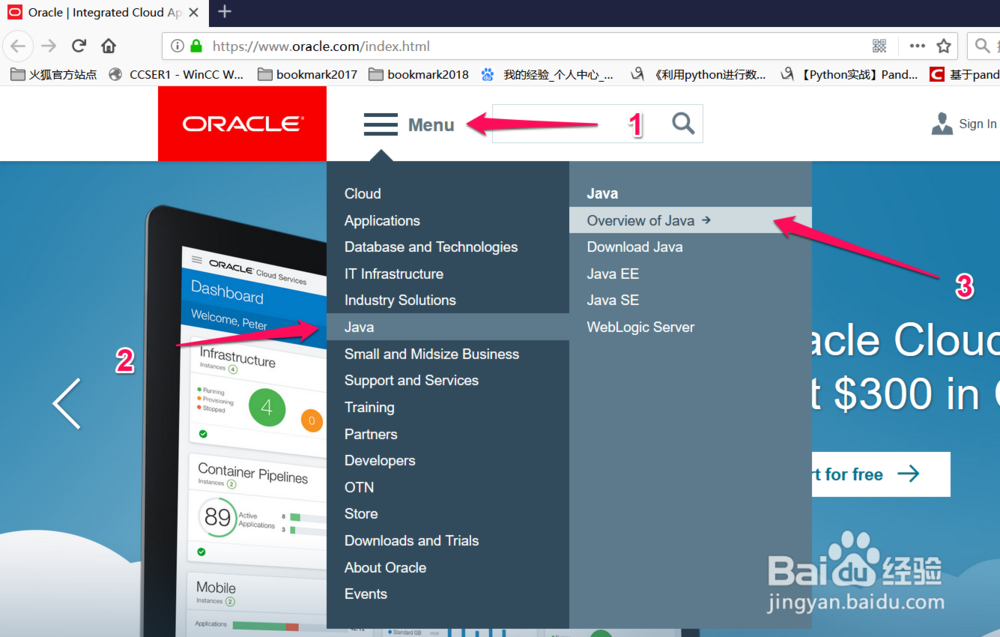This screenshot has height=637, width=1000.
Task: Open Java SE submenu link
Action: (x=612, y=300)
